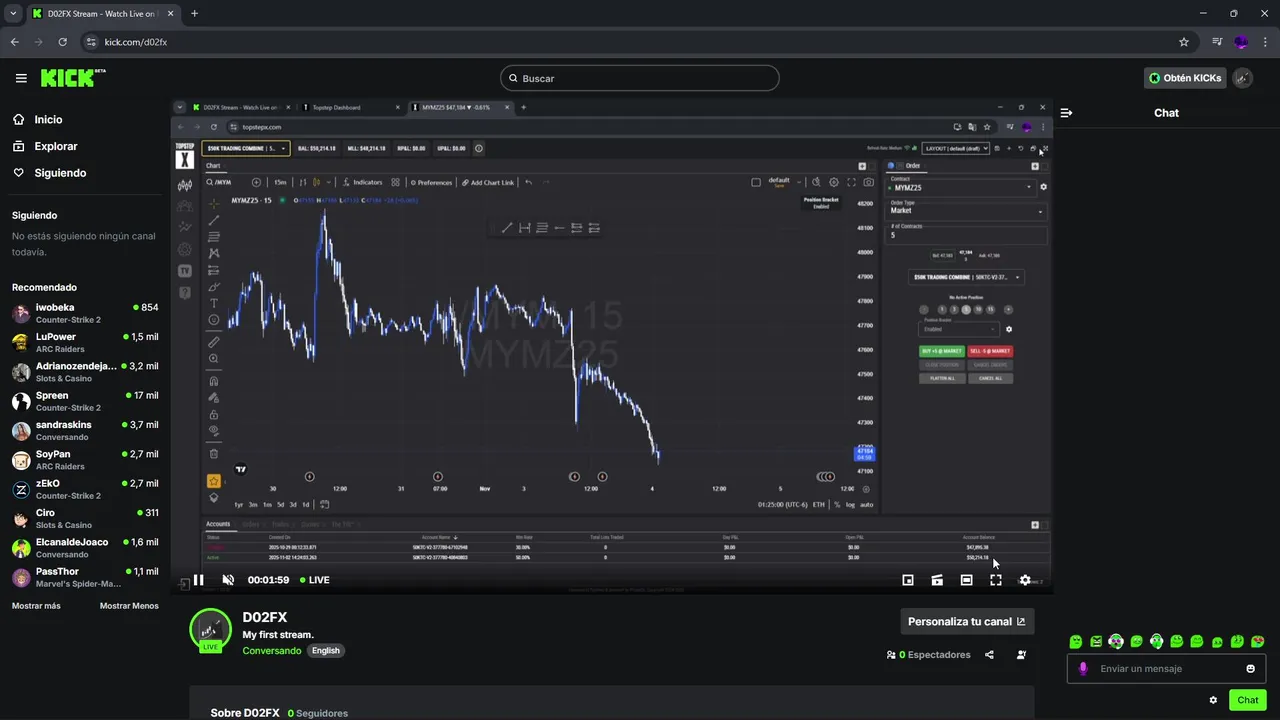
Task: Bookmark this page with star icon
Action: pos(1184,42)
